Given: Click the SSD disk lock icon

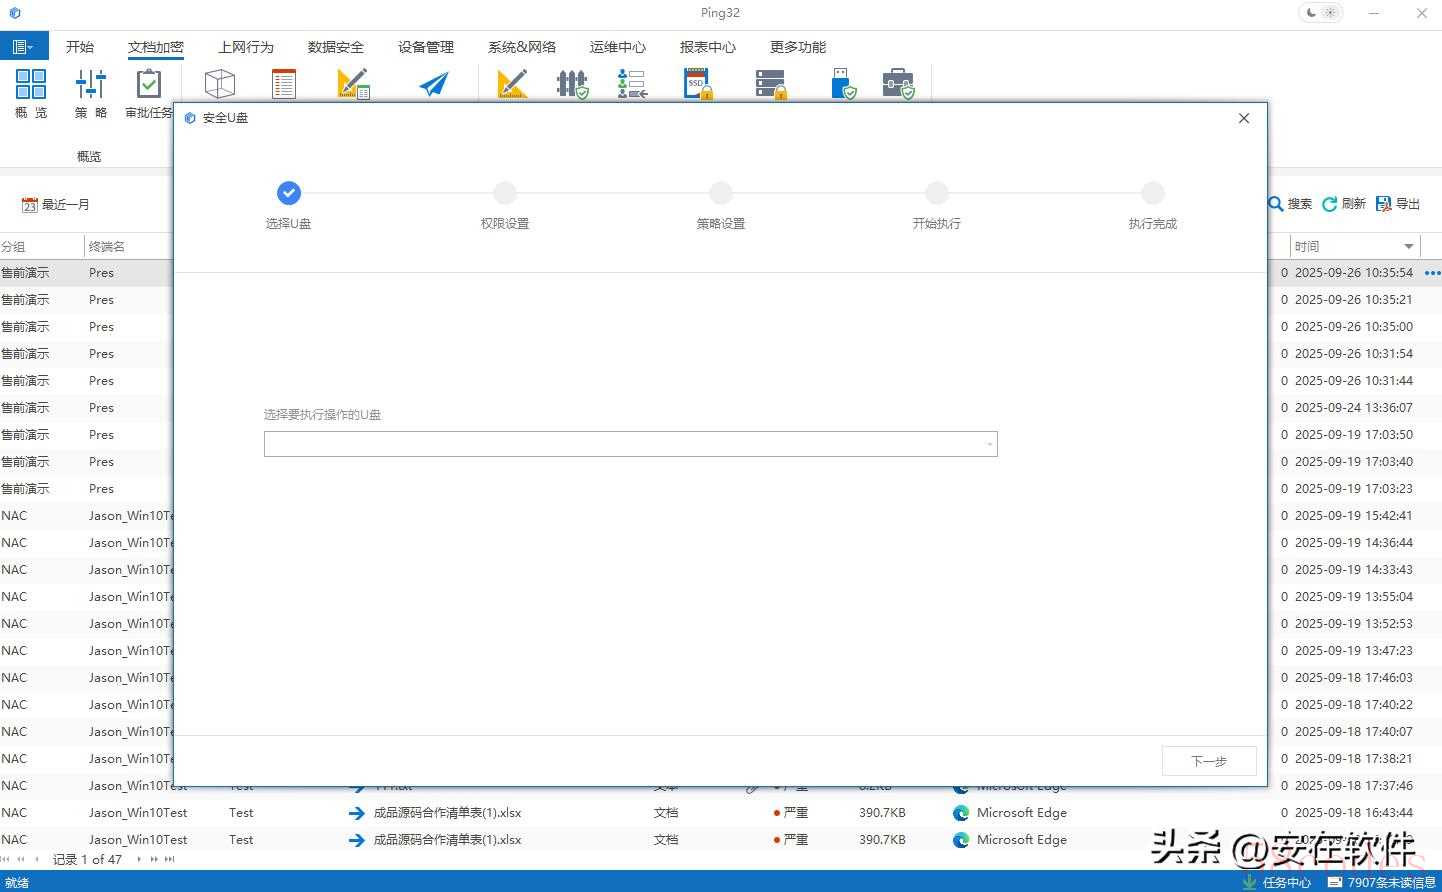Looking at the screenshot, I should tap(697, 84).
